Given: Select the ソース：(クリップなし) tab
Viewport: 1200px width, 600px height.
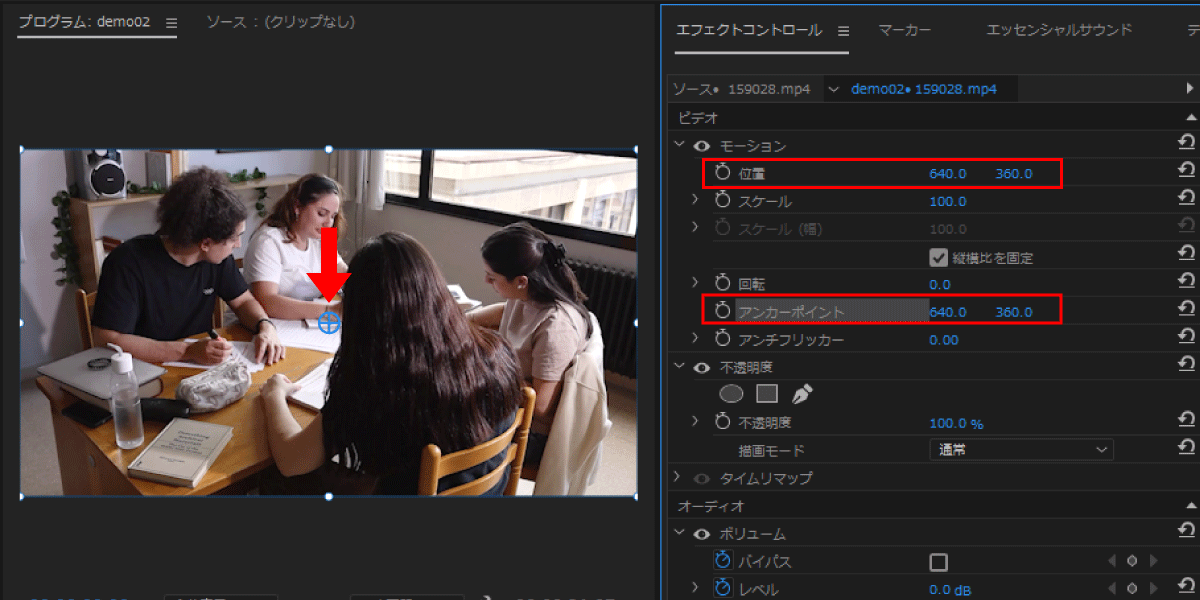Looking at the screenshot, I should (280, 22).
